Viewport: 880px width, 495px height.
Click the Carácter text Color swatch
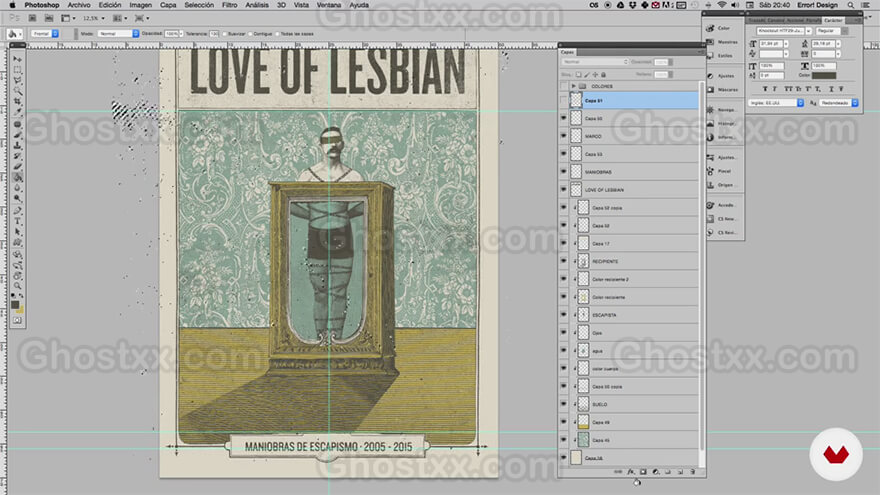824,75
